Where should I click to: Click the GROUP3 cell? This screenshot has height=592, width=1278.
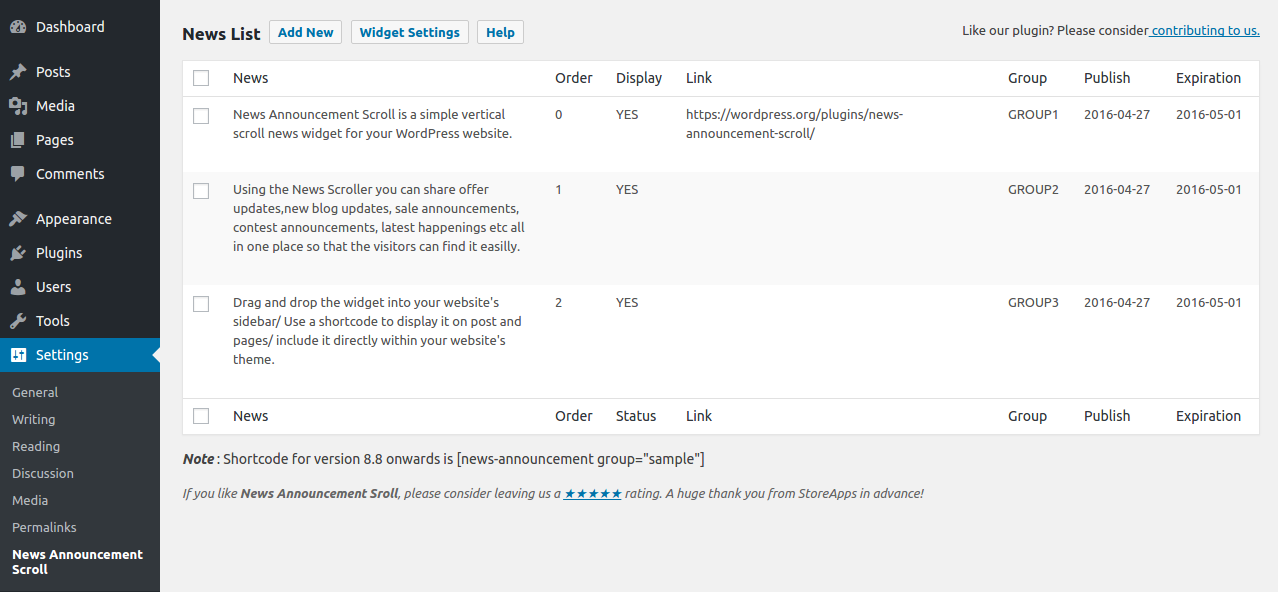1033,303
